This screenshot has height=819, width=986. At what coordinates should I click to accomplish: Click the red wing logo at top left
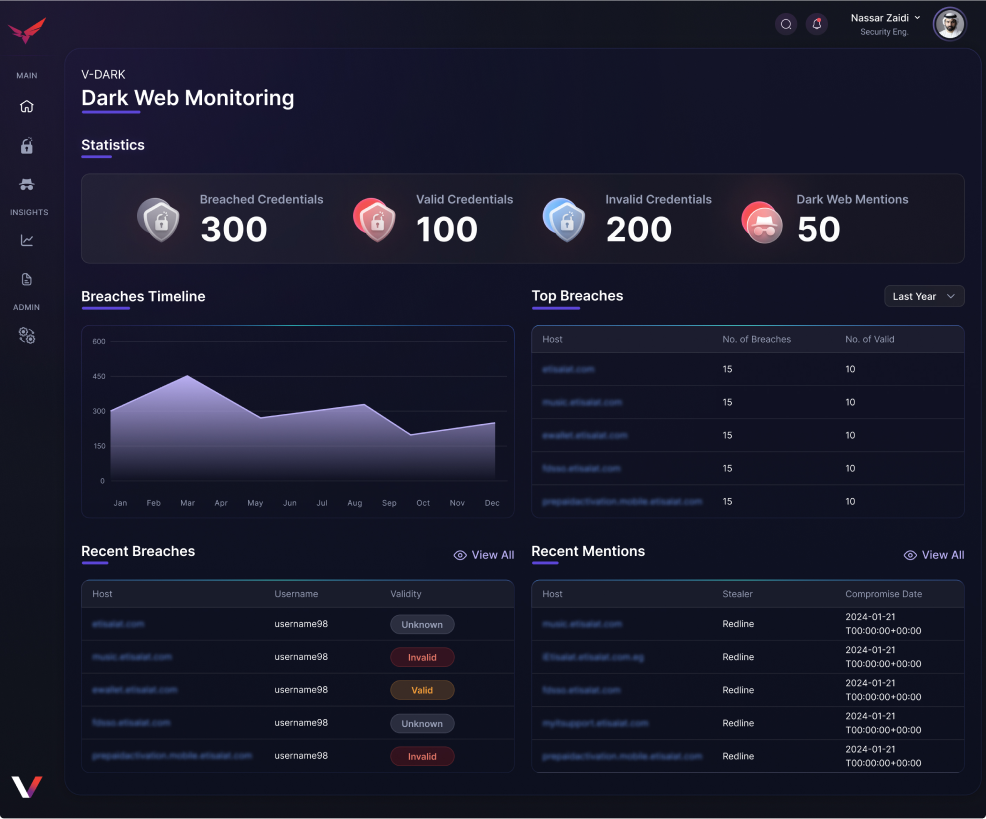(x=27, y=31)
